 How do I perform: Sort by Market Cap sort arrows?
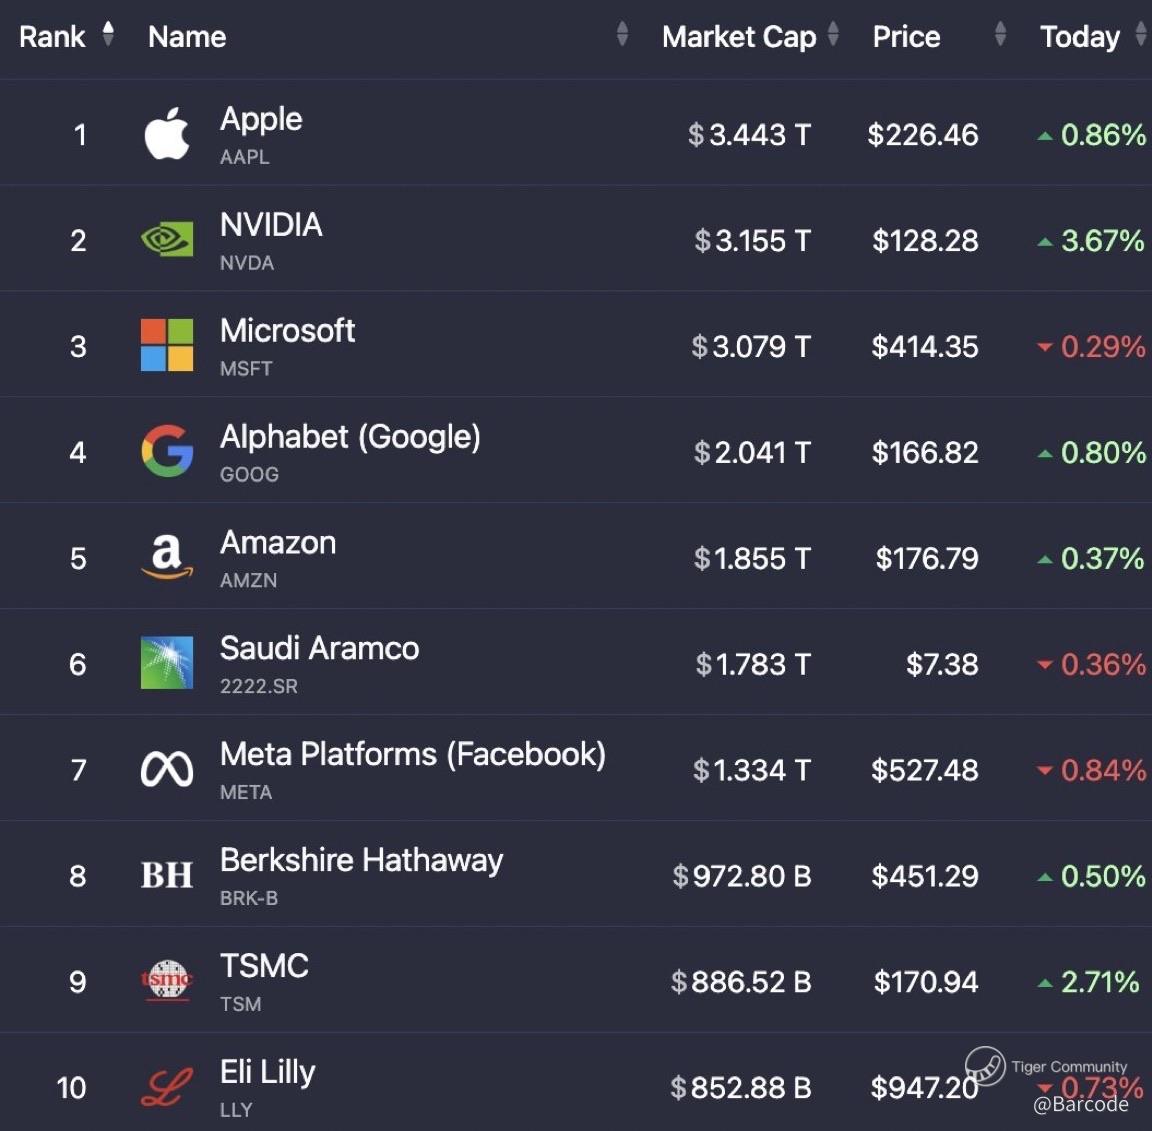point(833,35)
